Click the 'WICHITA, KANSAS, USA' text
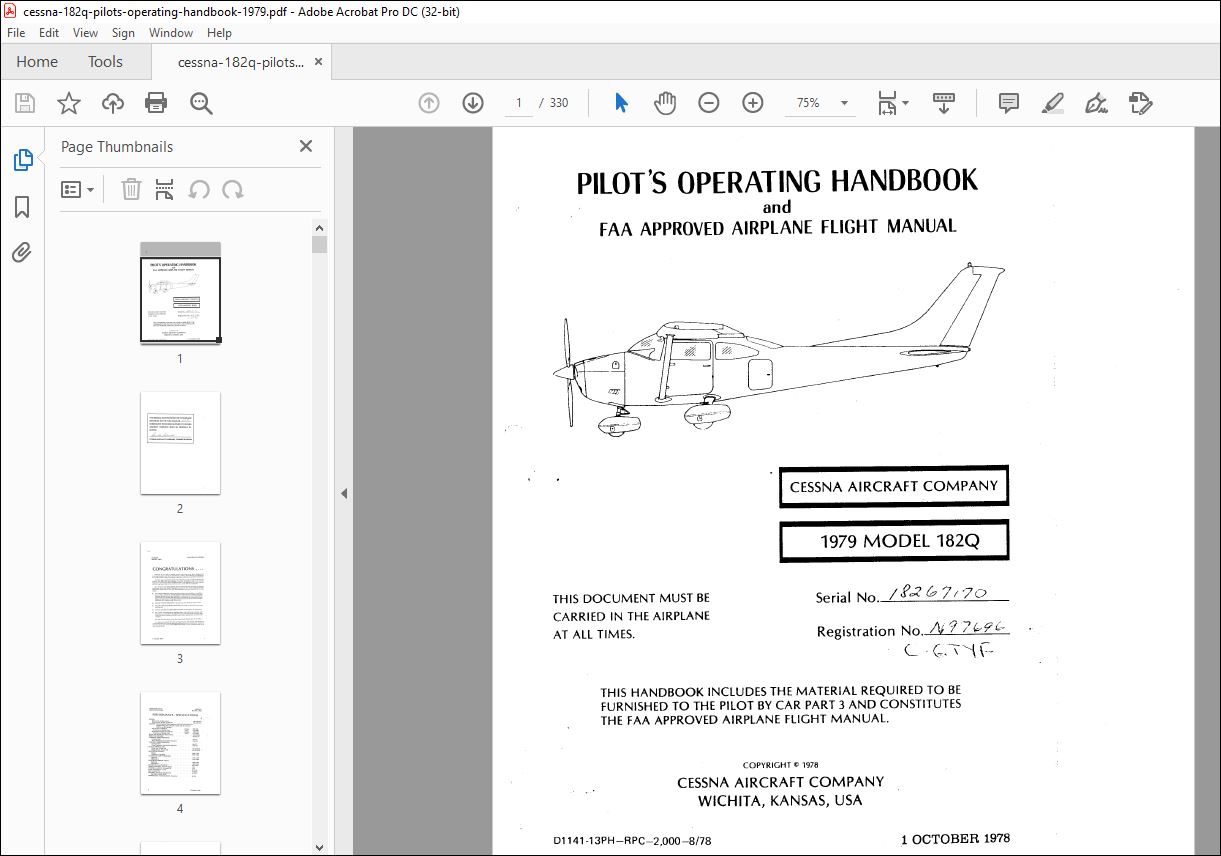1221x856 pixels. tap(780, 800)
